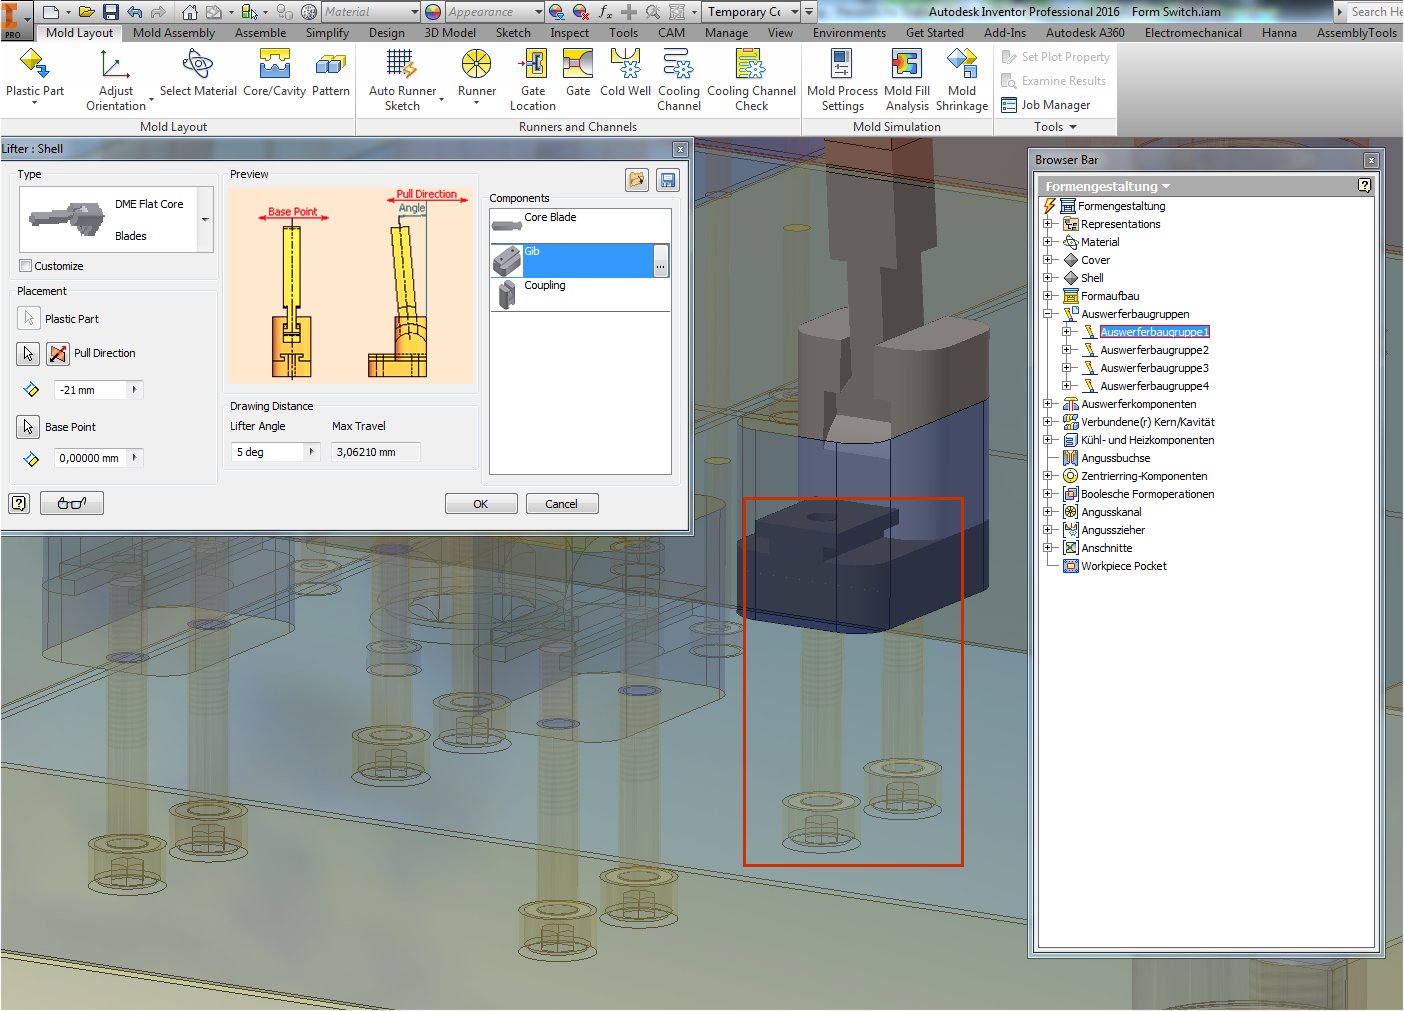Image resolution: width=1404 pixels, height=1011 pixels.
Task: Activate the Base Point selector
Action: pyautogui.click(x=27, y=426)
